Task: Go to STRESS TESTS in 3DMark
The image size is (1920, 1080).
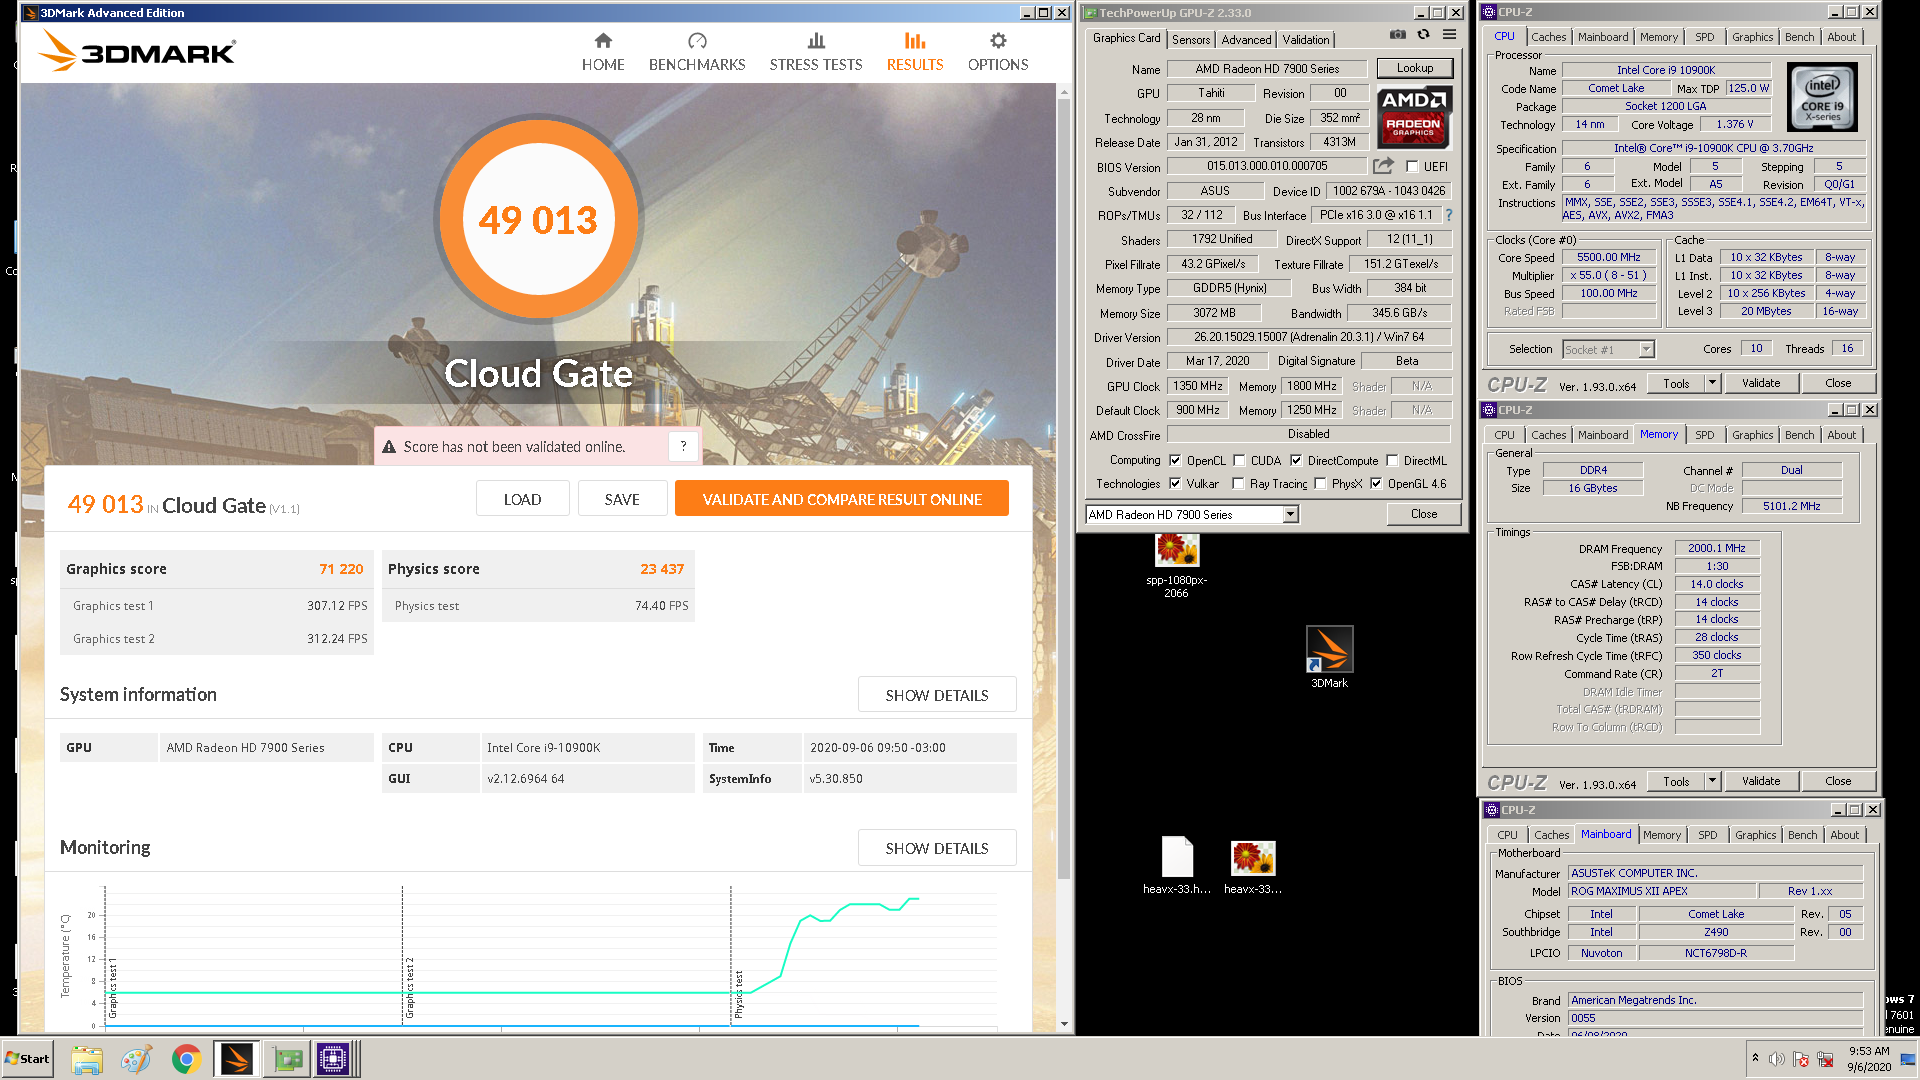Action: 816,52
